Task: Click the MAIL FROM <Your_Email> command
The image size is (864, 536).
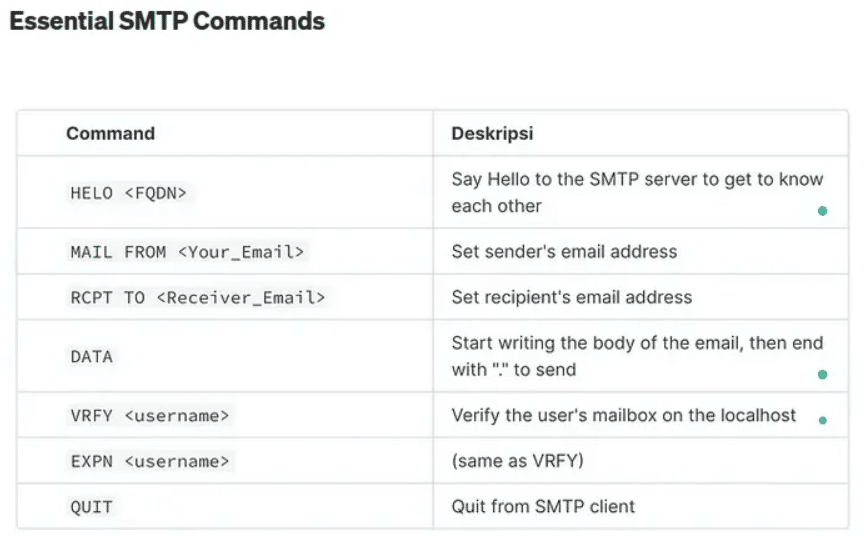Action: click(187, 252)
